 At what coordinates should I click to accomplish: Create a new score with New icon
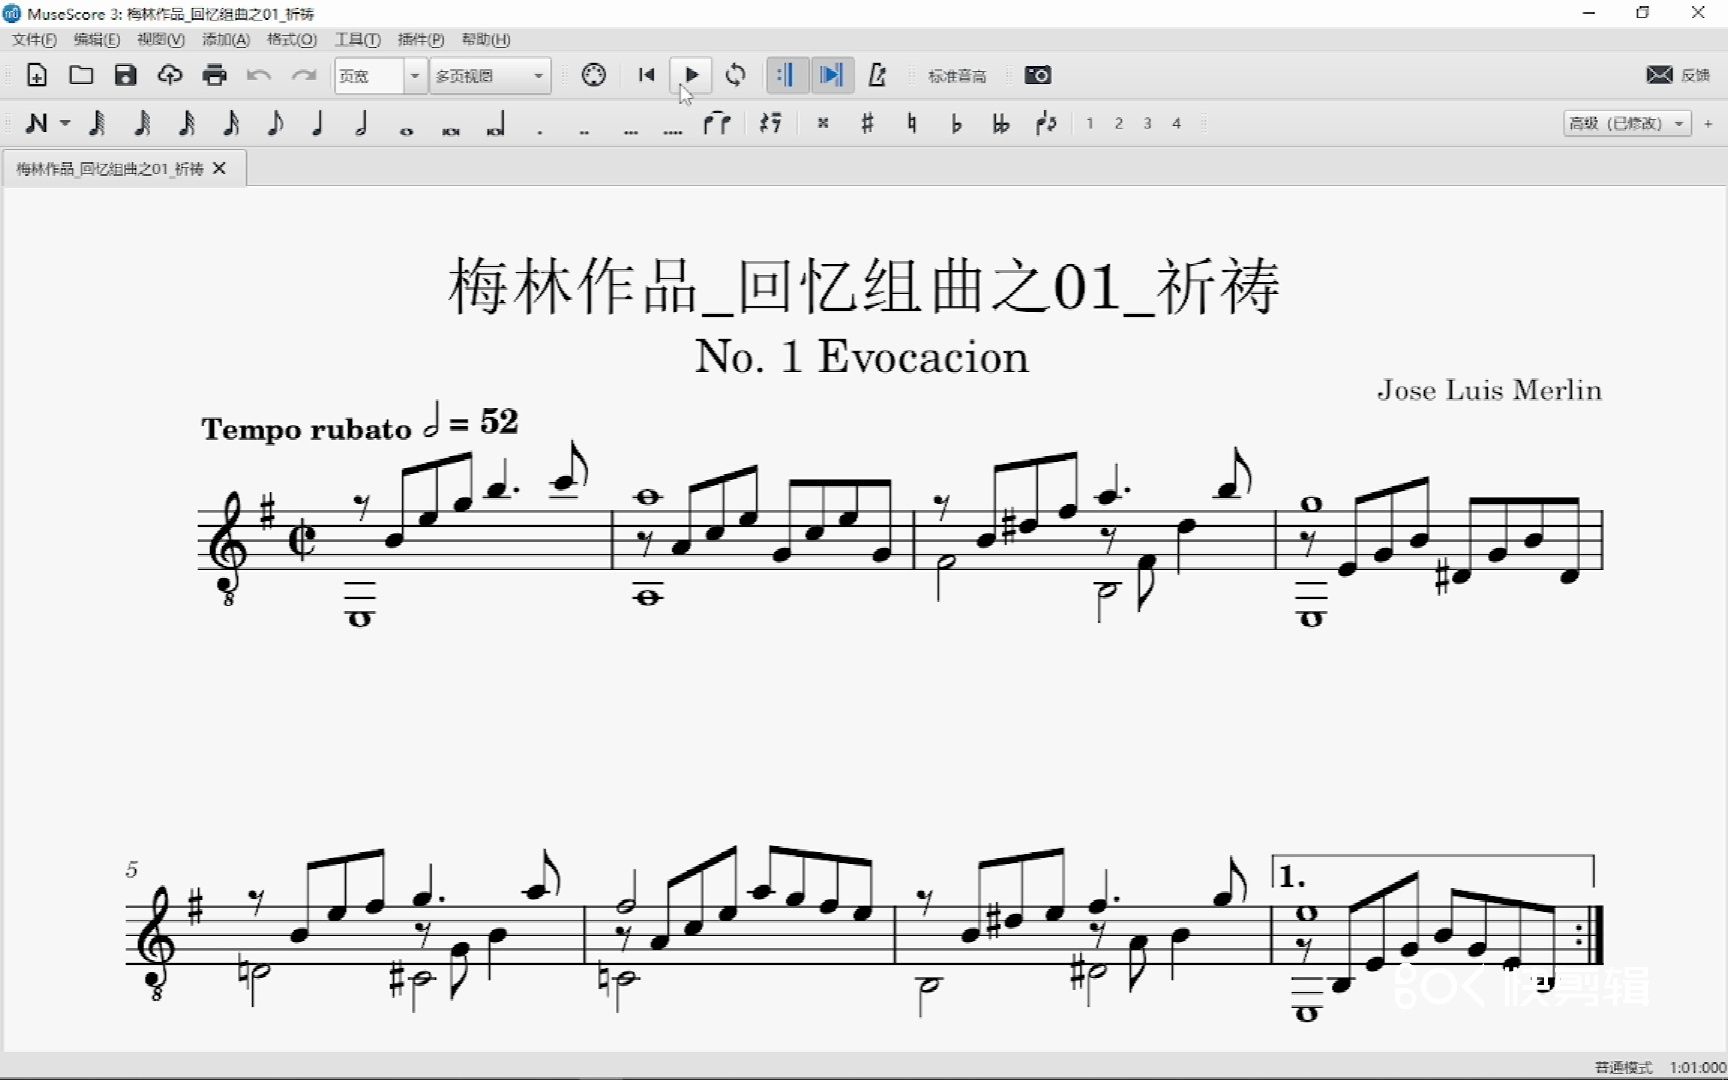36,75
